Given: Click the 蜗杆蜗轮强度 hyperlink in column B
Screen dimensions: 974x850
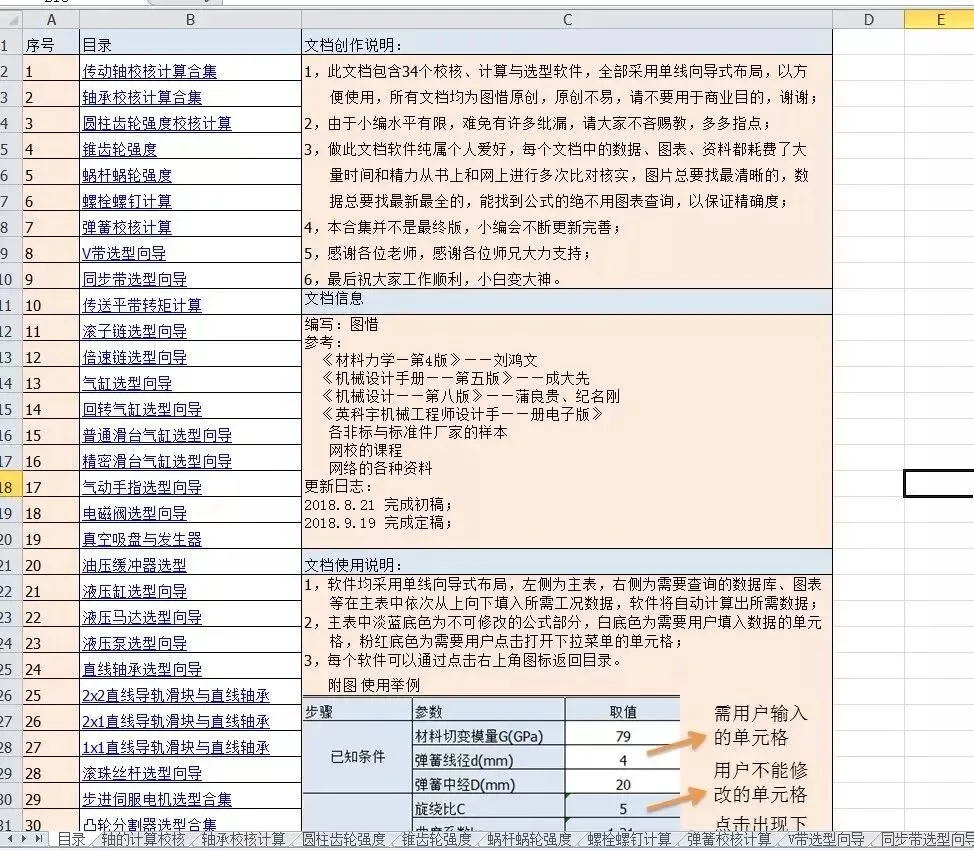Looking at the screenshot, I should [127, 176].
